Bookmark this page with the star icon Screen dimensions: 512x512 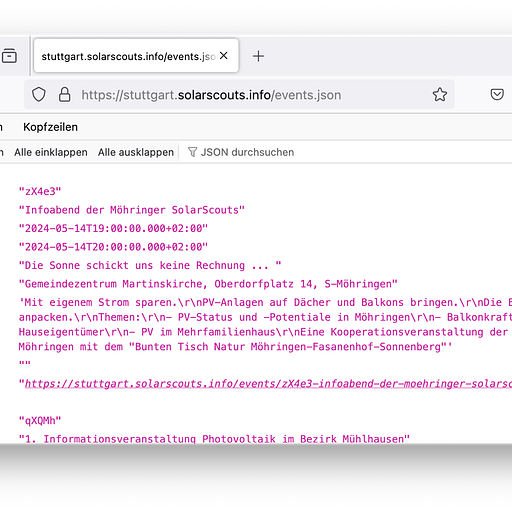point(440,95)
